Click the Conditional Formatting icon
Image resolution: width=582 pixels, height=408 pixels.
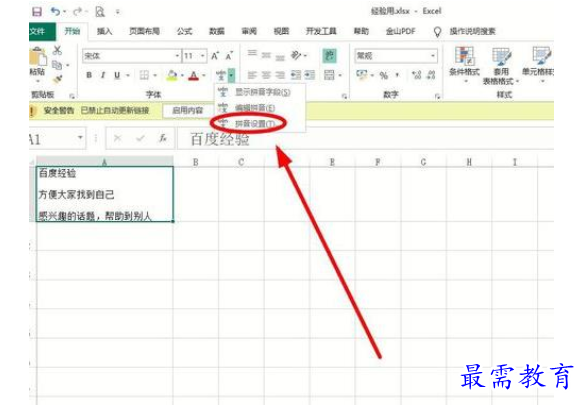pos(464,56)
